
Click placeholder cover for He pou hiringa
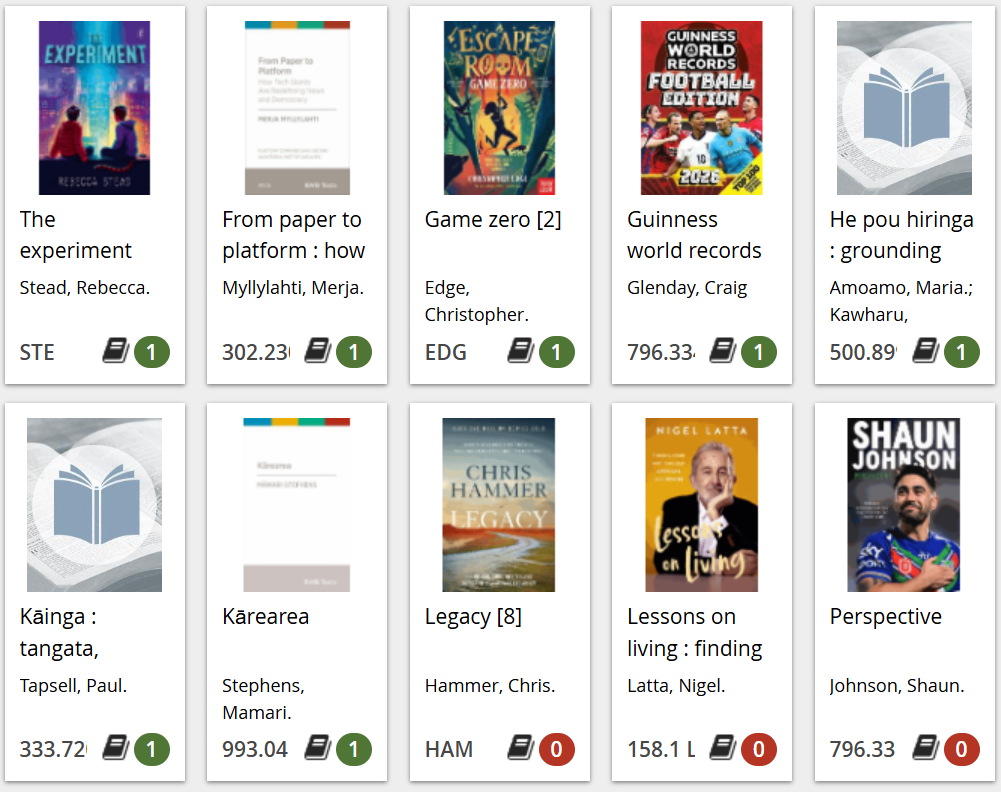tap(904, 108)
